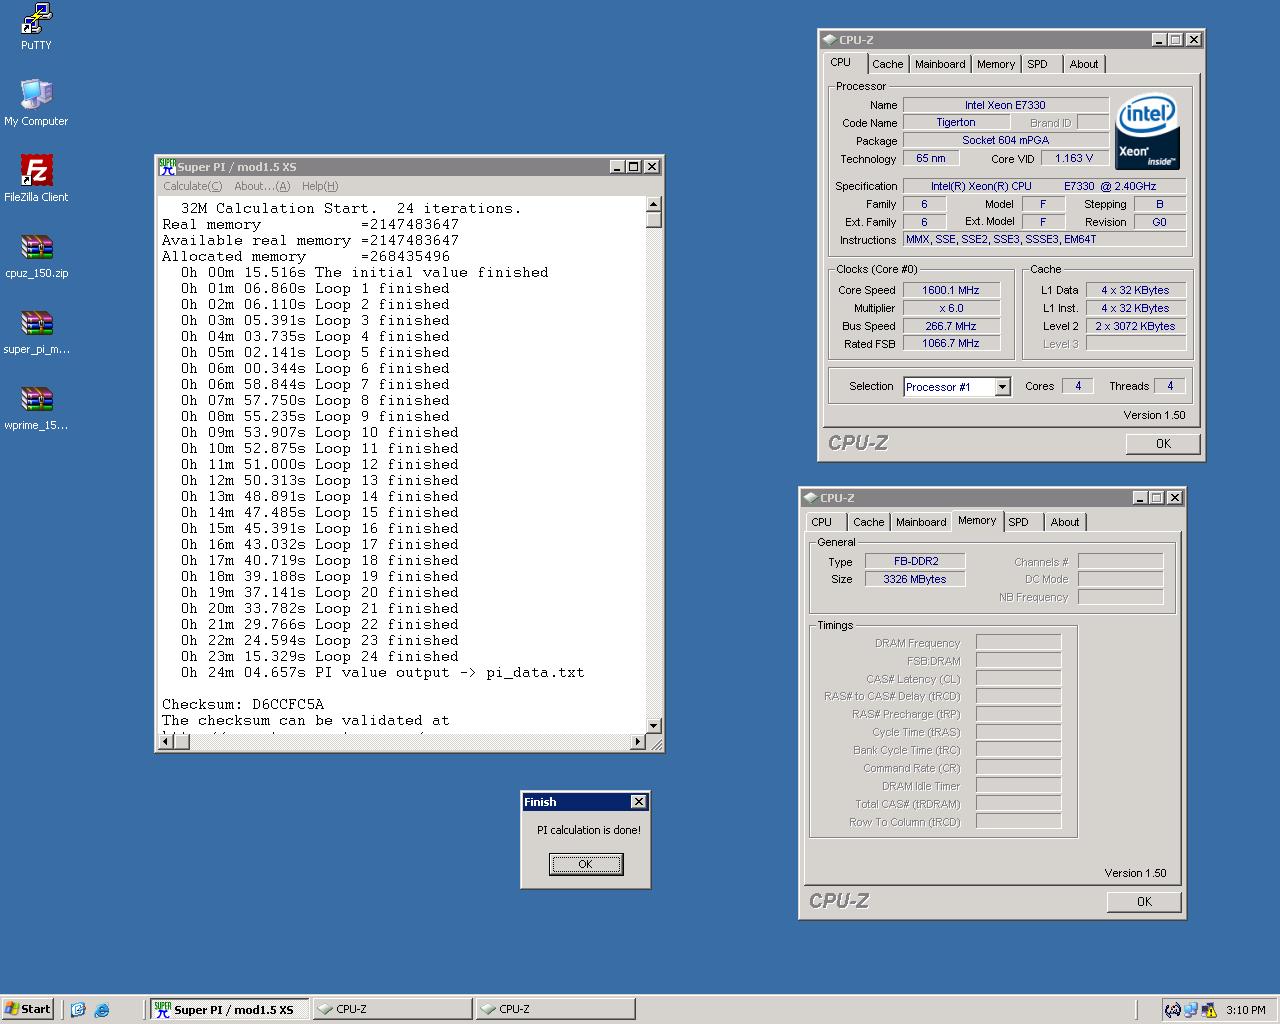Click Core VID 1.163 V value
The height and width of the screenshot is (1024, 1280).
(x=1074, y=158)
